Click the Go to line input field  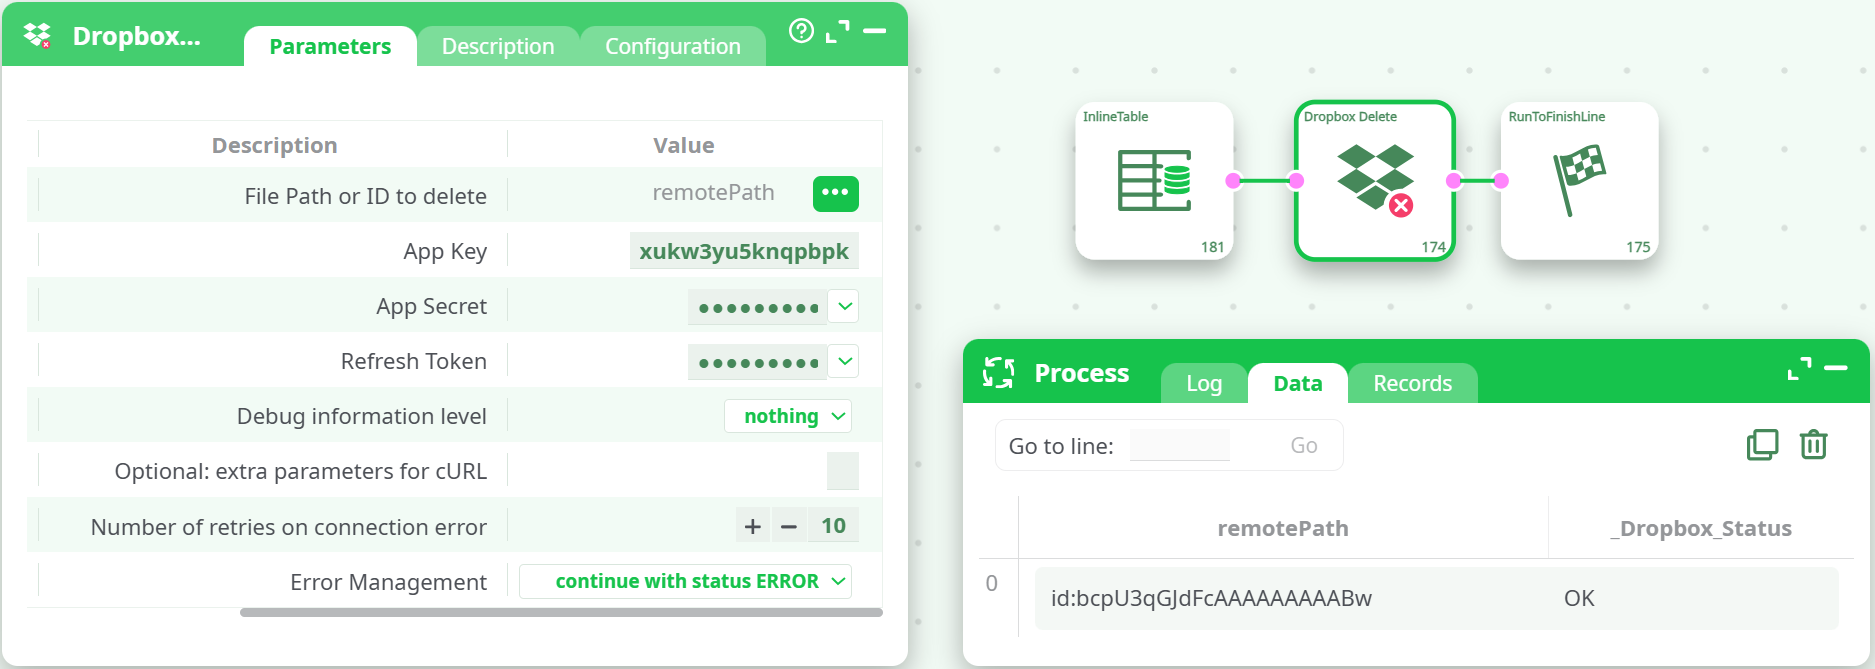click(1180, 446)
